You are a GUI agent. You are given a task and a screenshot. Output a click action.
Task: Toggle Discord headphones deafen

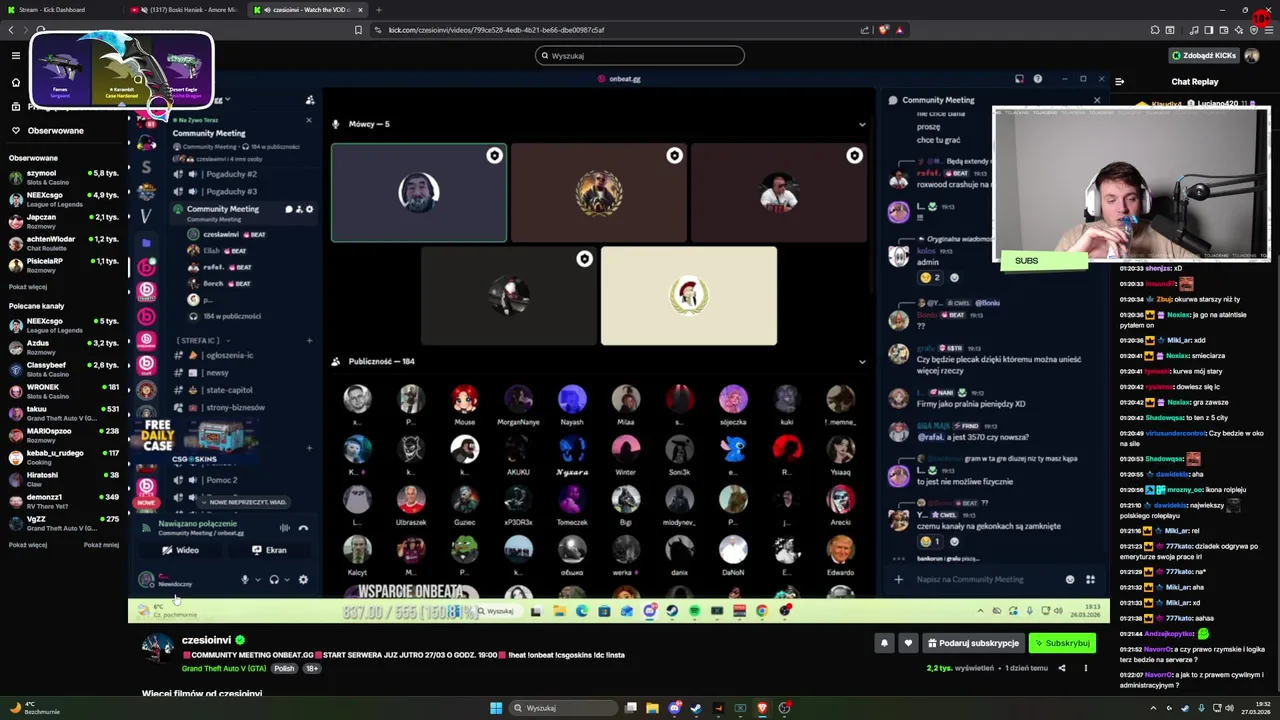(x=274, y=580)
